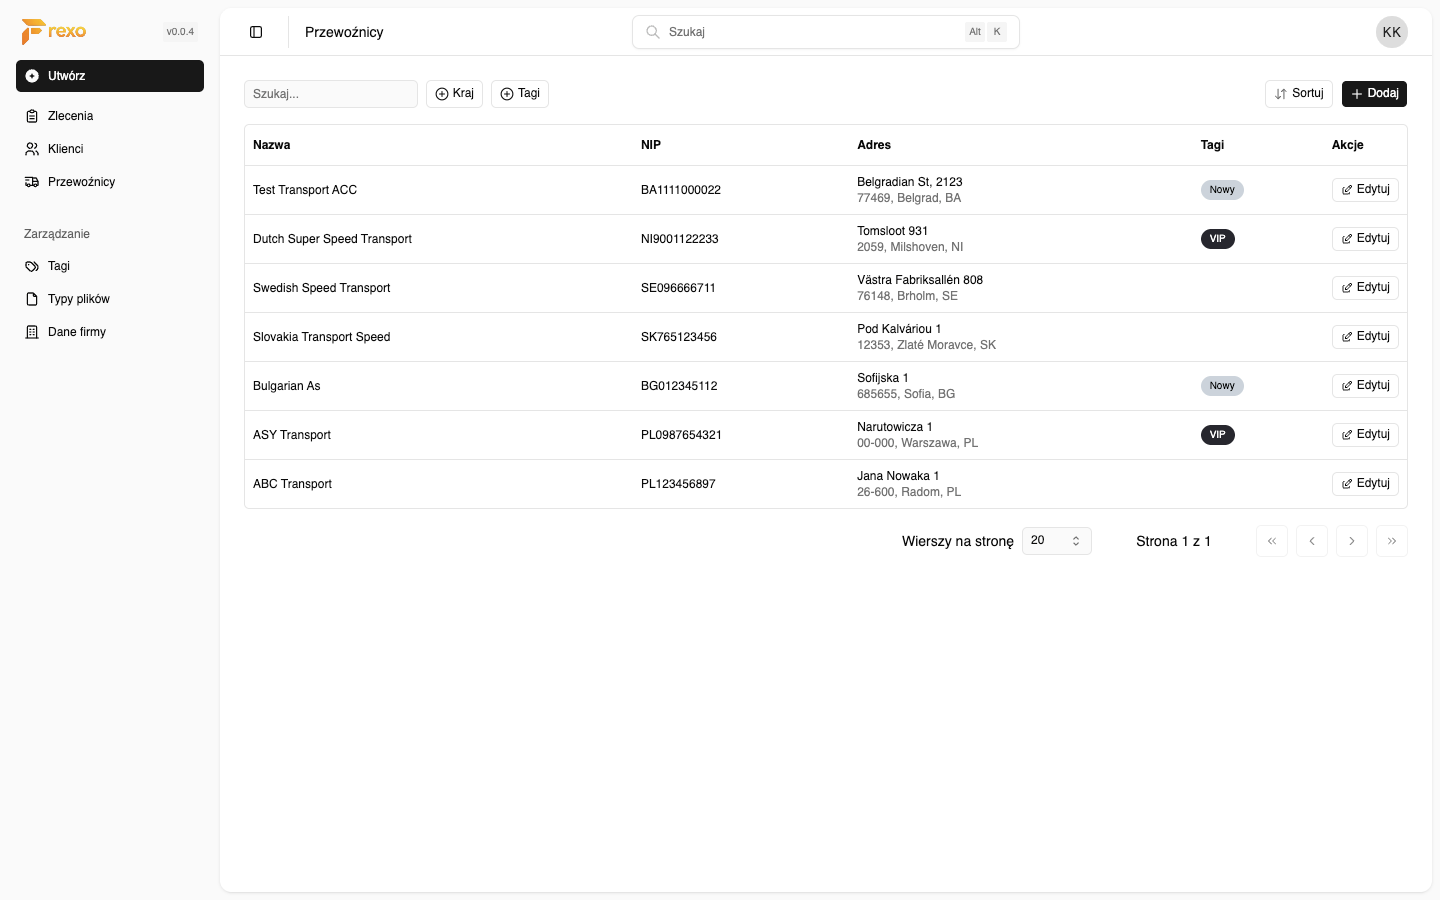Image resolution: width=1440 pixels, height=900 pixels.
Task: Open Typy plików management page
Action: coord(78,299)
